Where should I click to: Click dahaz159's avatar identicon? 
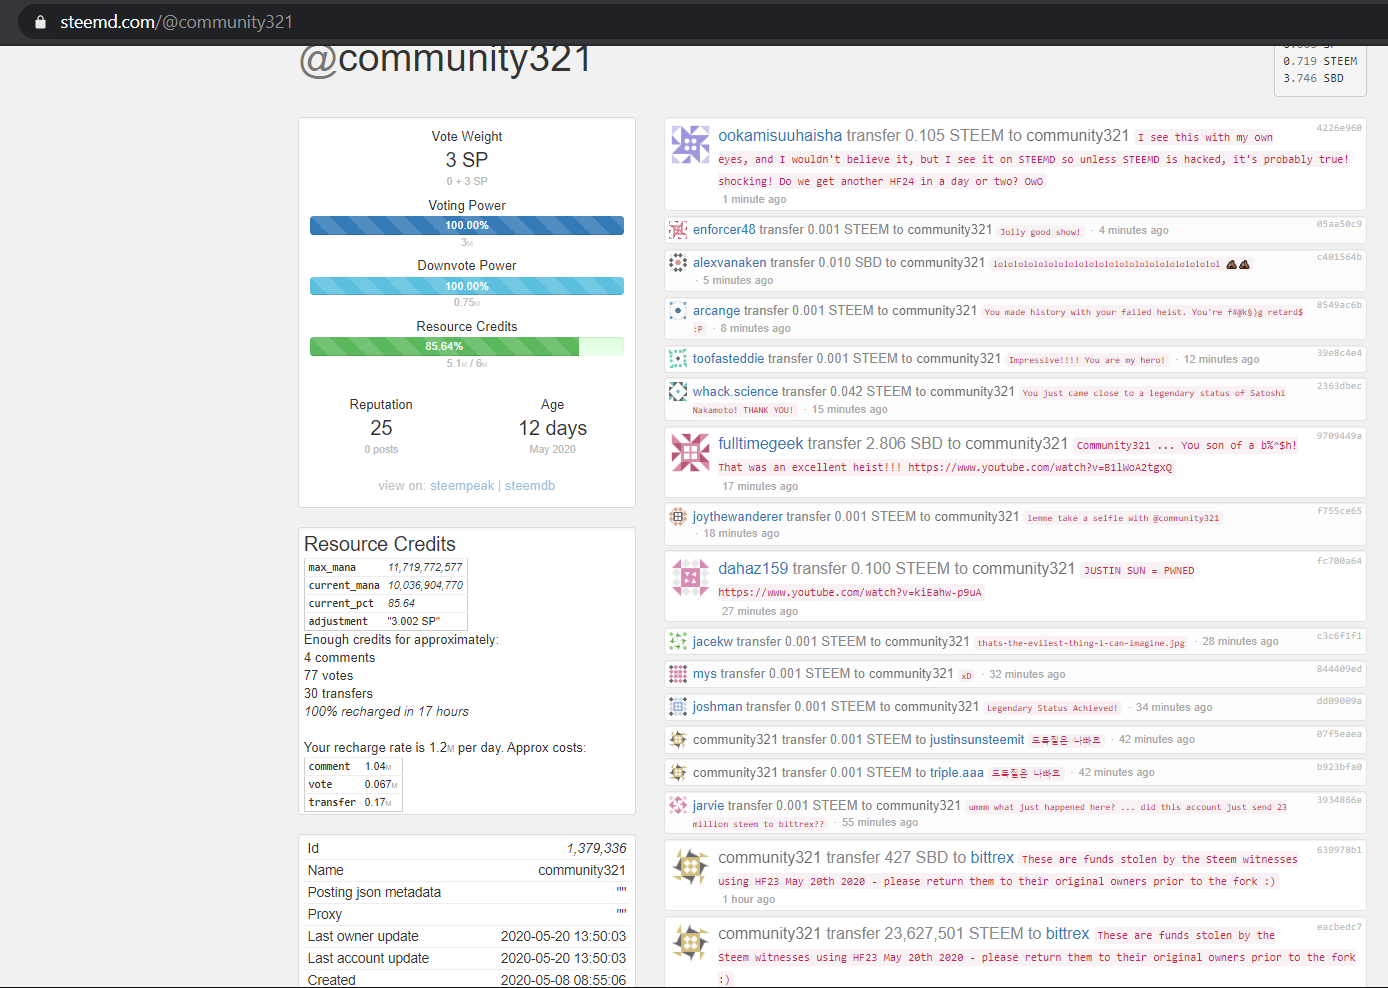[690, 577]
